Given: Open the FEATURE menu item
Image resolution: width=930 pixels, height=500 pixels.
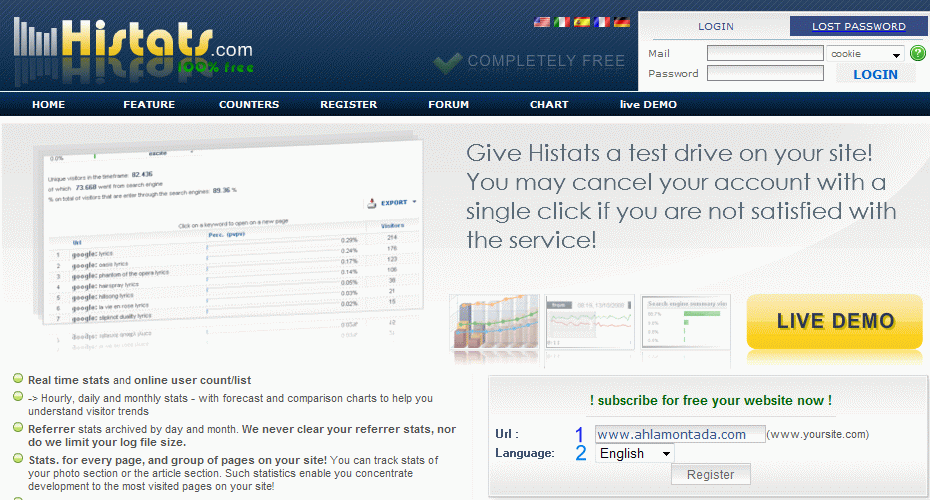Looking at the screenshot, I should pyautogui.click(x=149, y=104).
